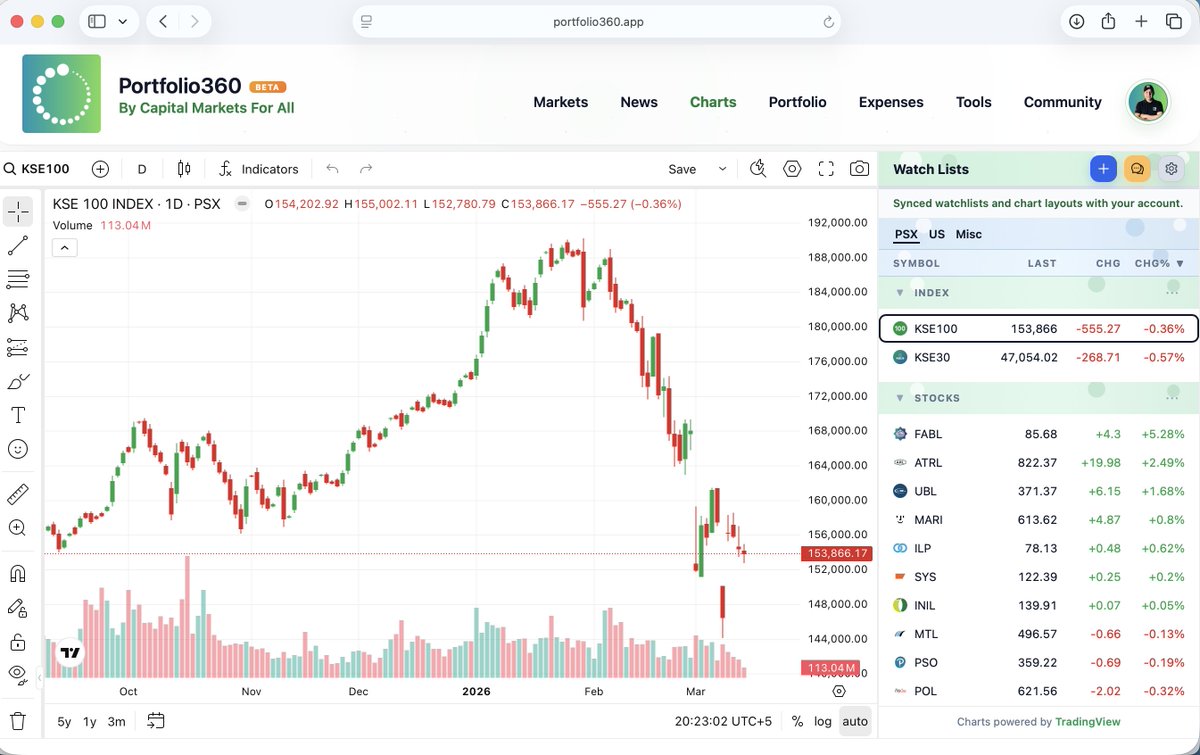Set the 1y date range
The image size is (1200, 755).
[90, 721]
